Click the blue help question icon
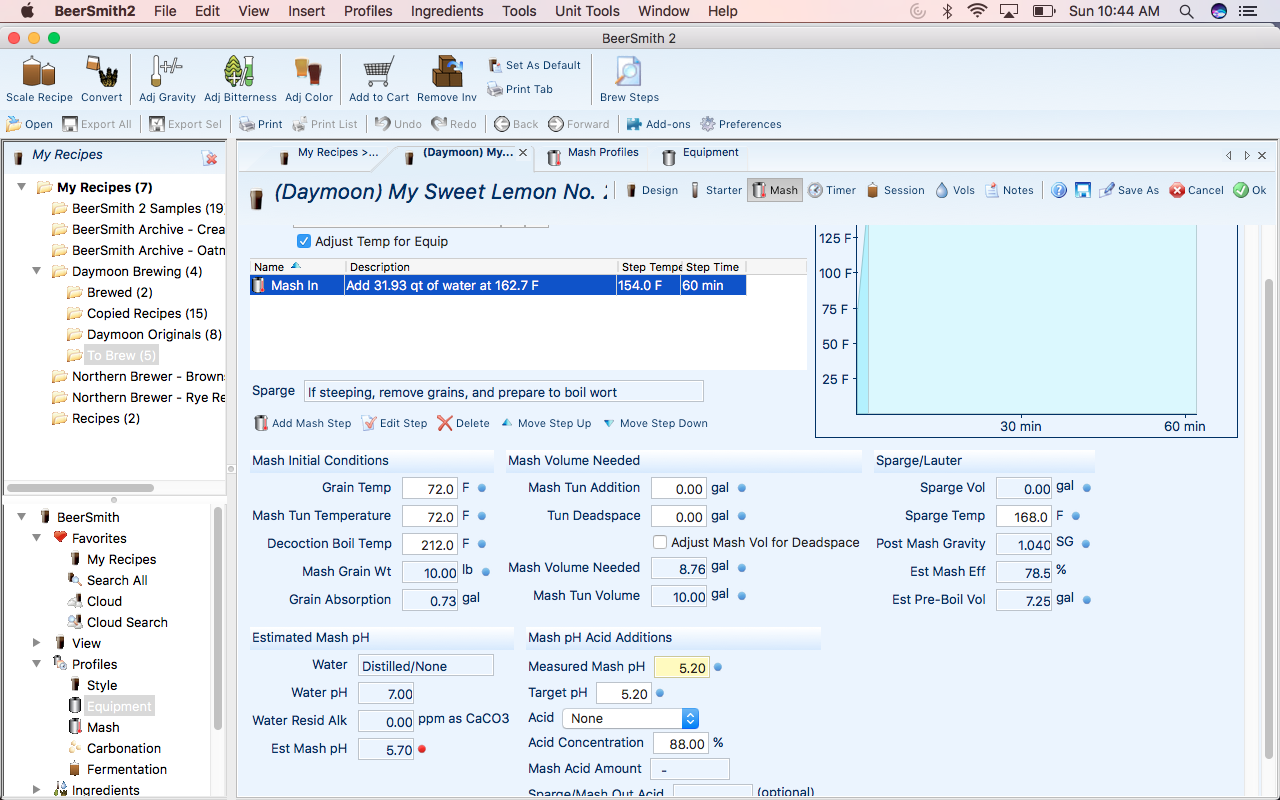 click(1059, 190)
